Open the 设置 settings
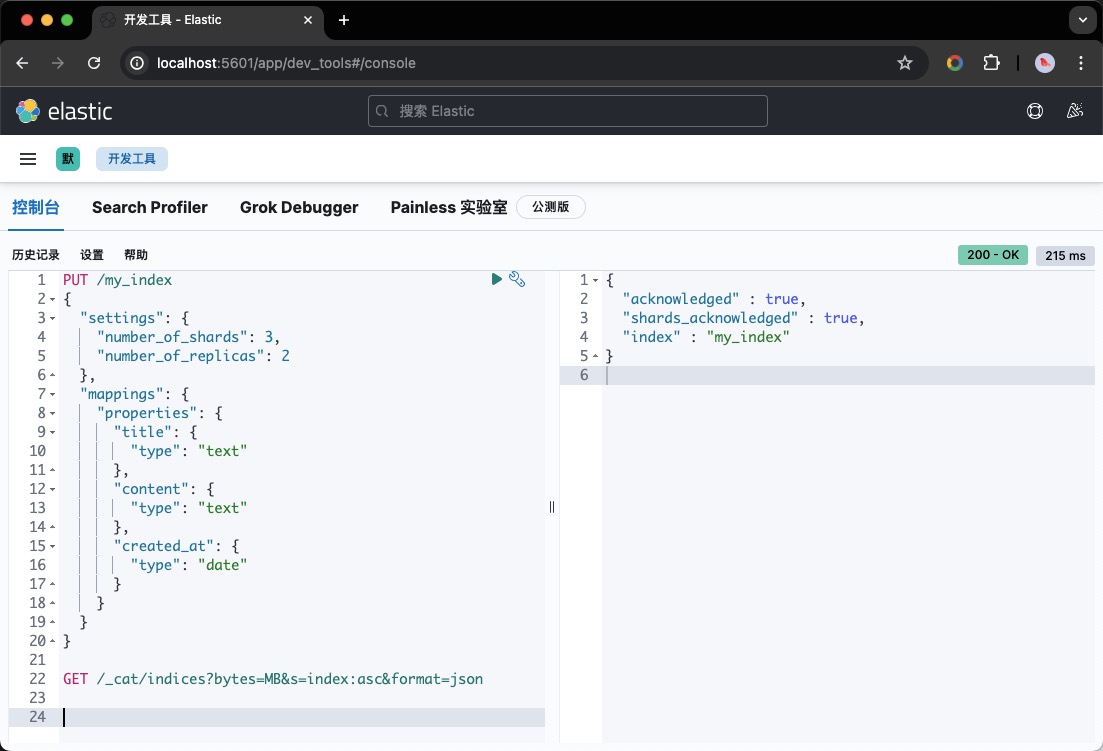 [92, 255]
